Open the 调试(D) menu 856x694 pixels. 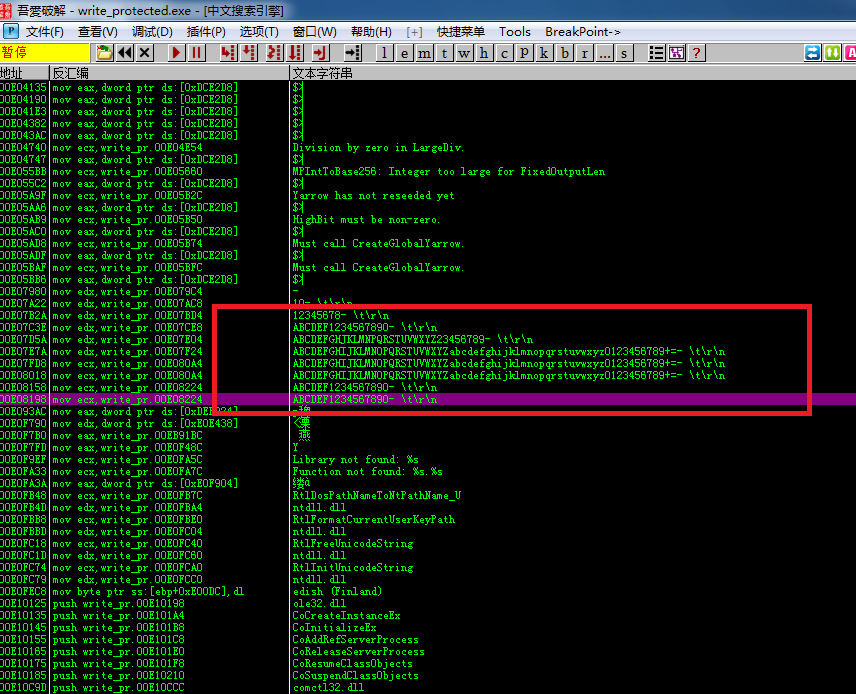152,32
